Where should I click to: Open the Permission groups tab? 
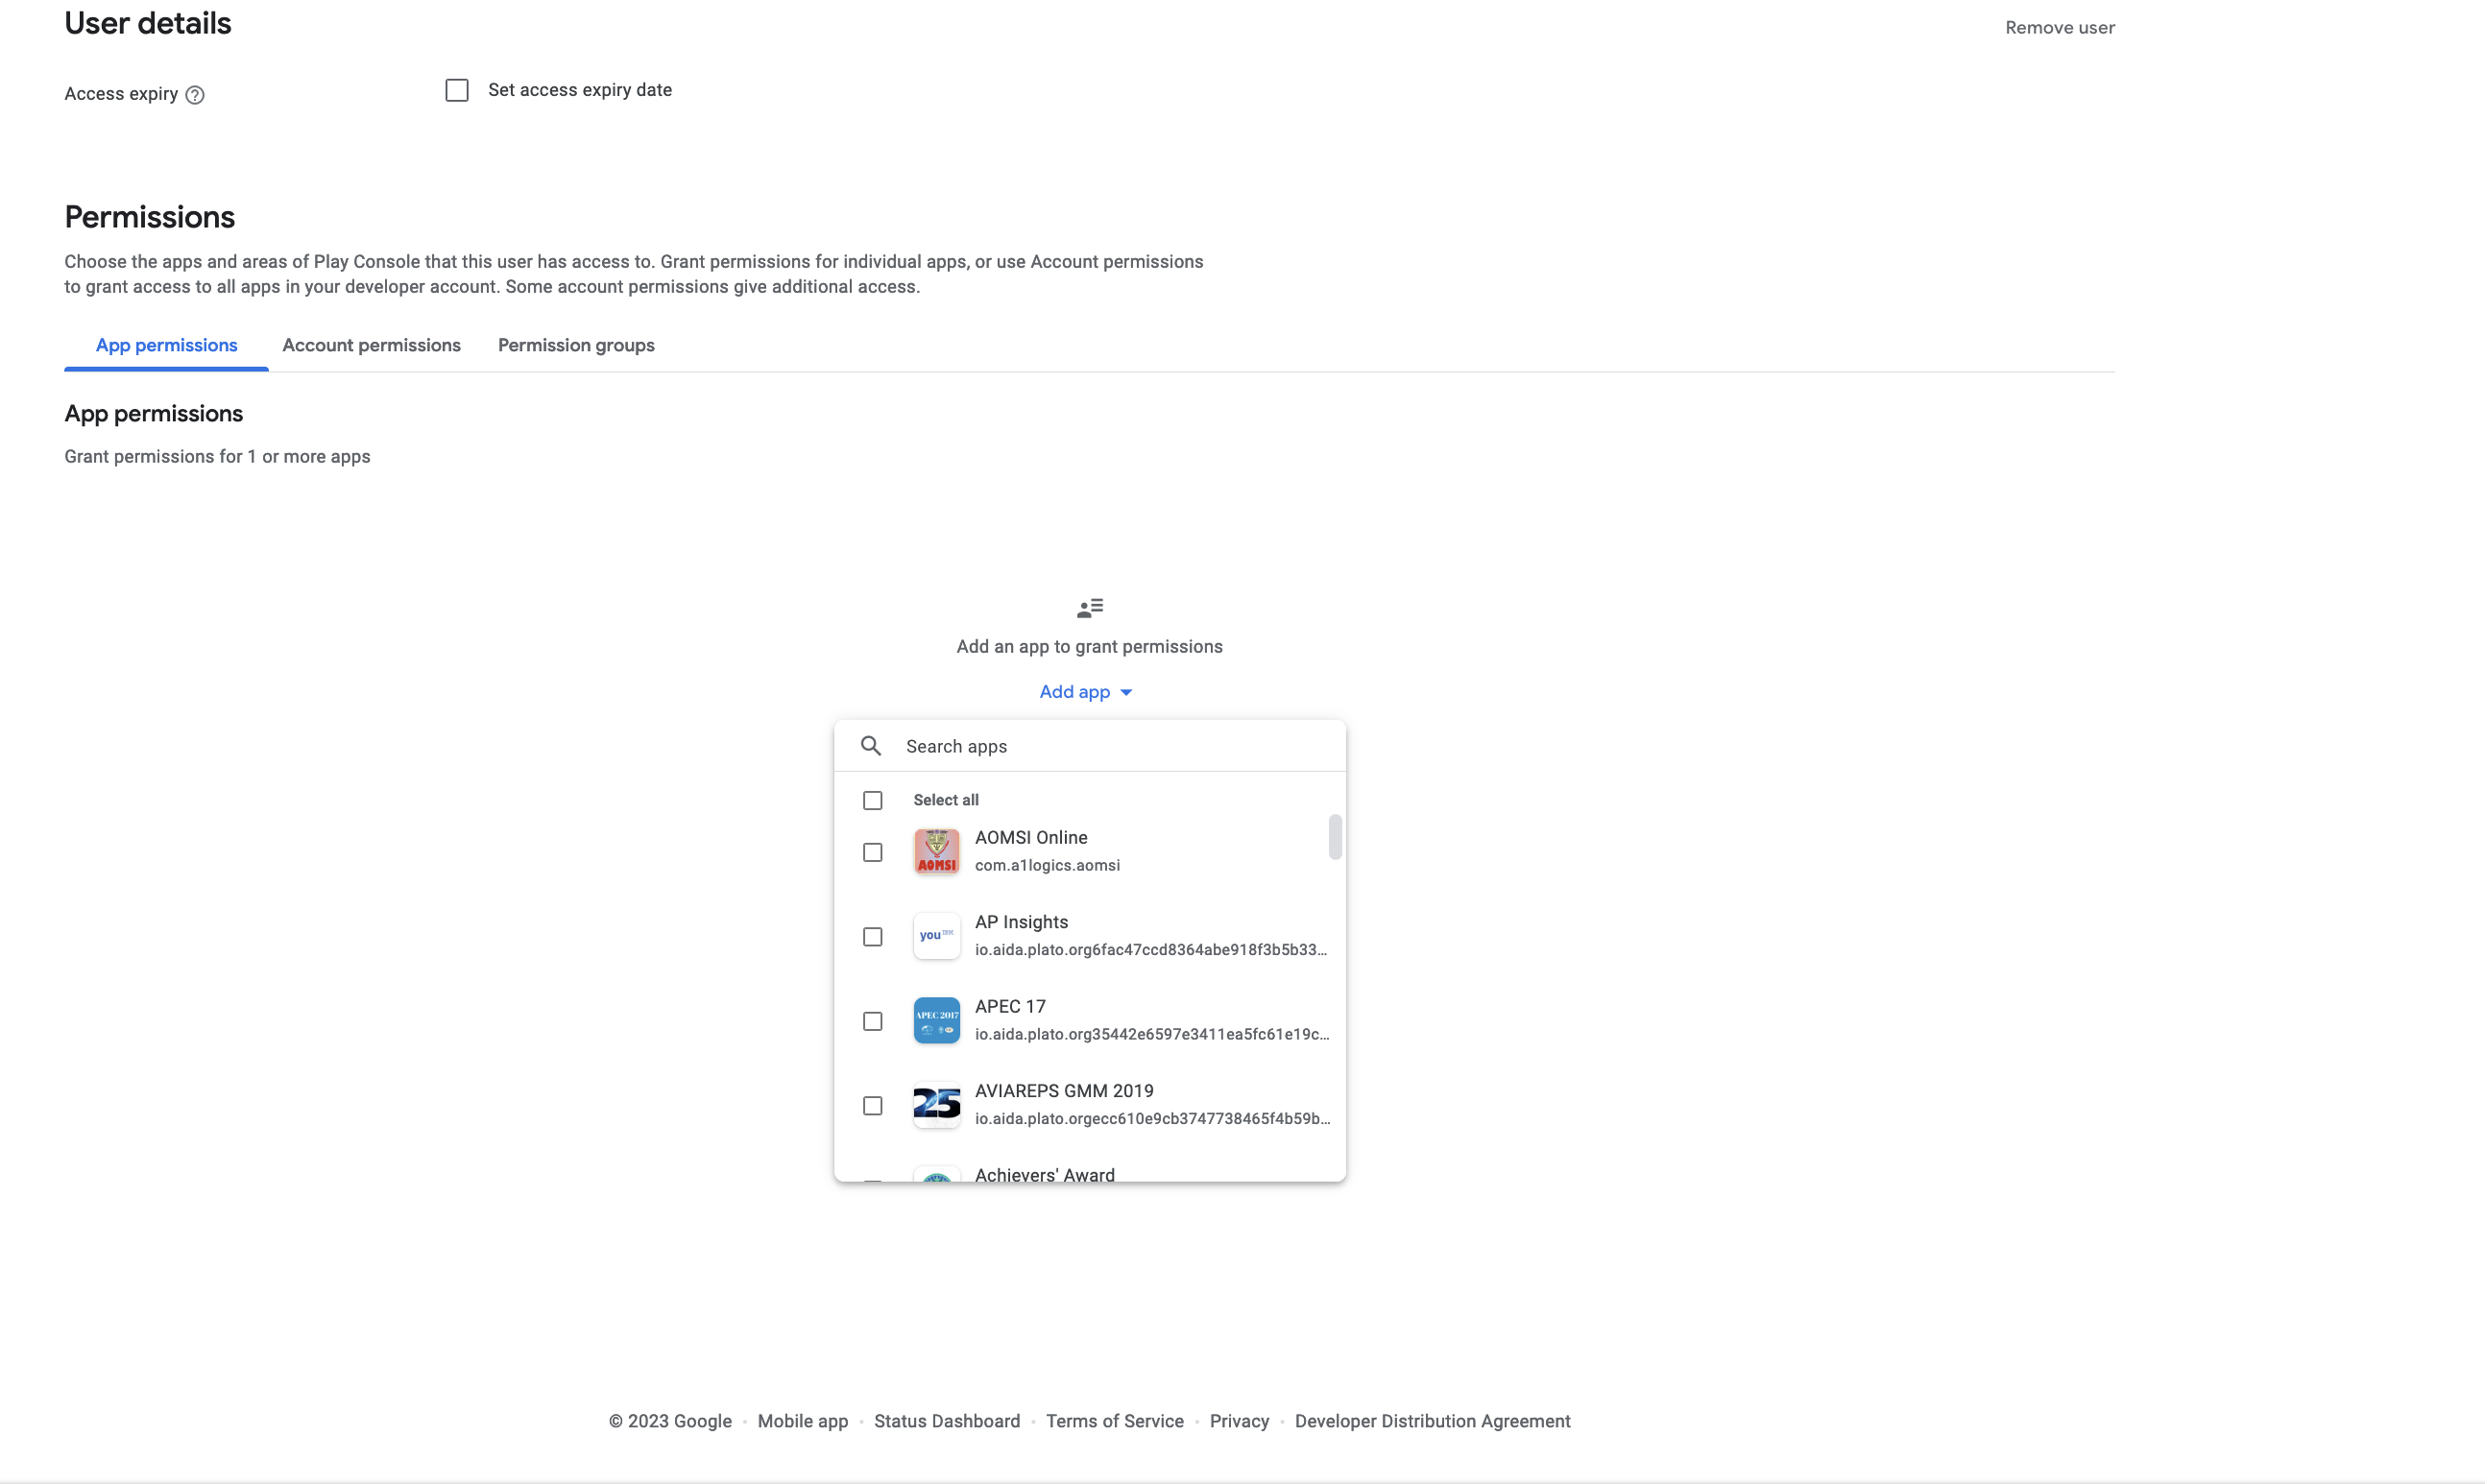(x=576, y=345)
